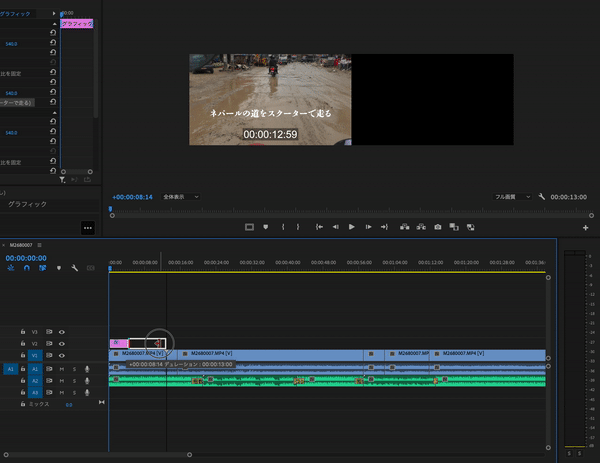Solo the A2 audio track
Image resolution: width=600 pixels, height=463 pixels.
click(74, 381)
